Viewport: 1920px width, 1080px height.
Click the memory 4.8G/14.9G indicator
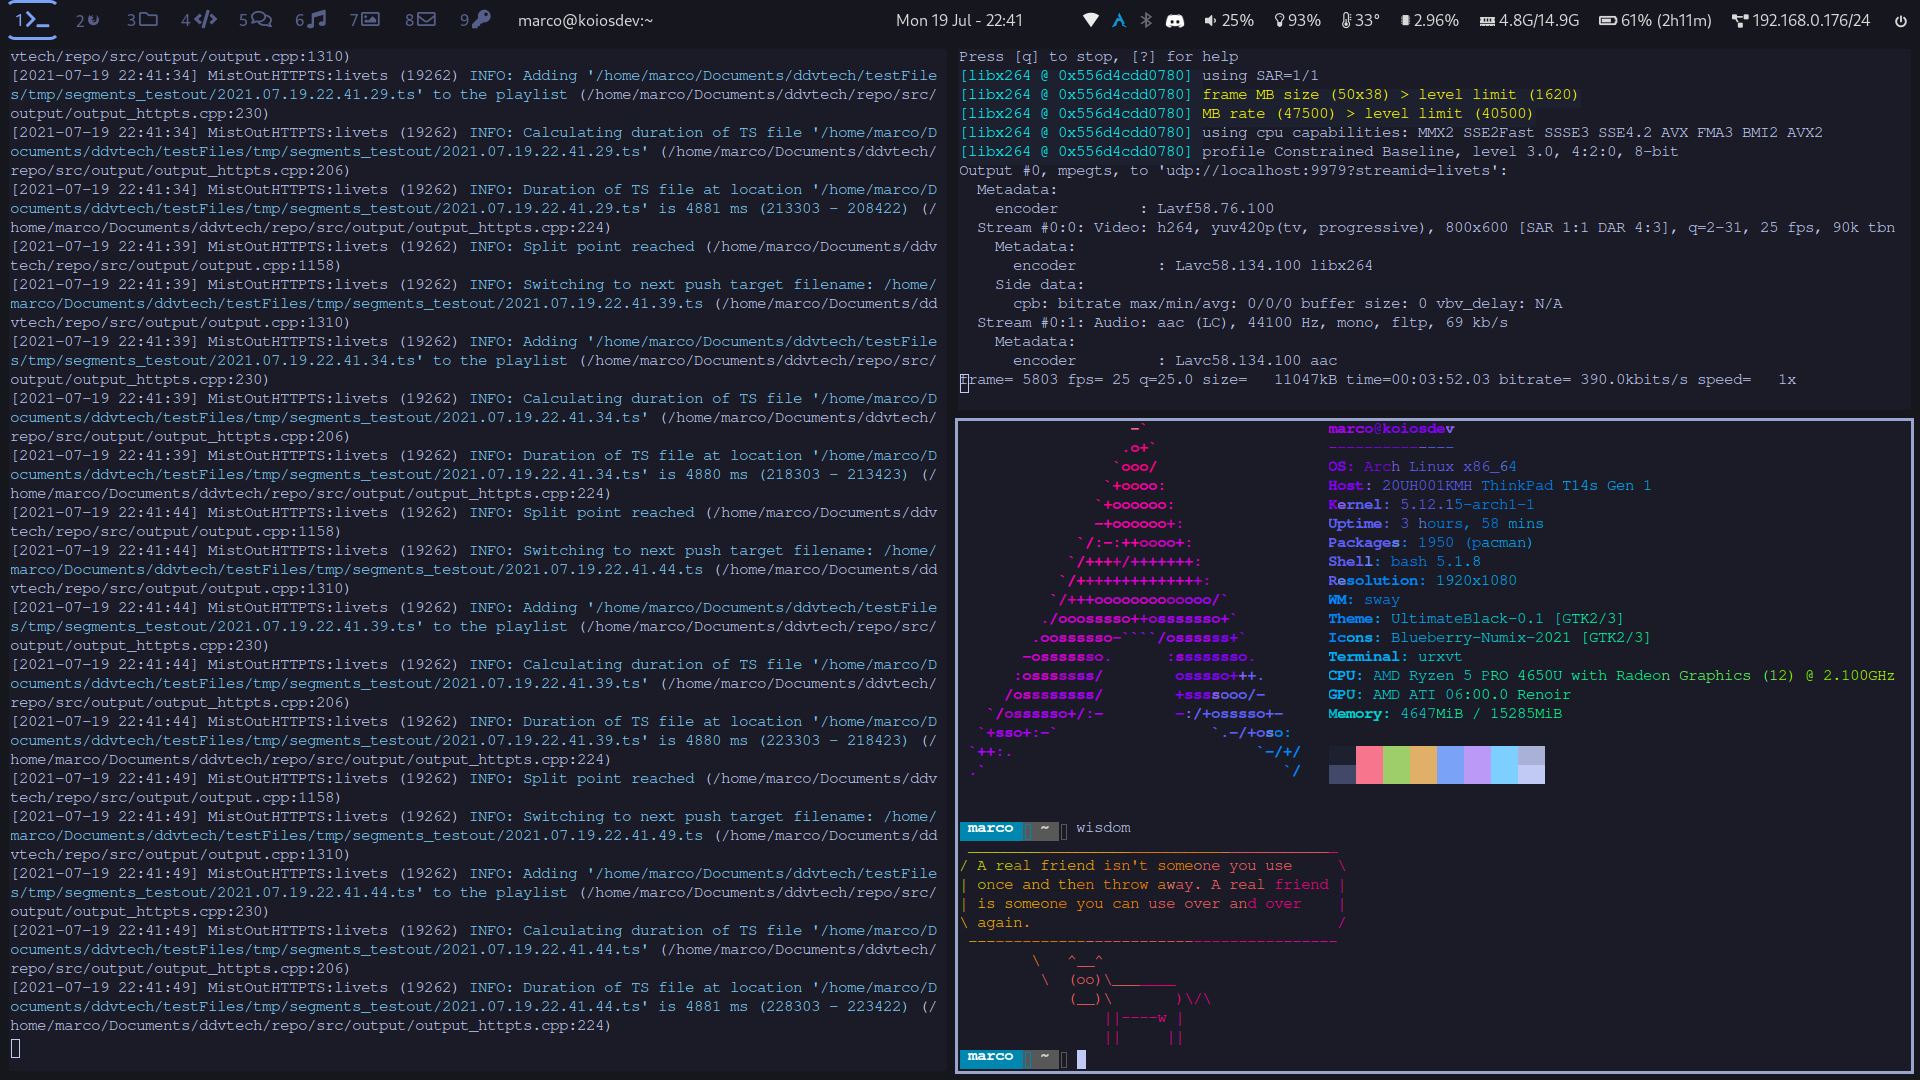pyautogui.click(x=1529, y=20)
